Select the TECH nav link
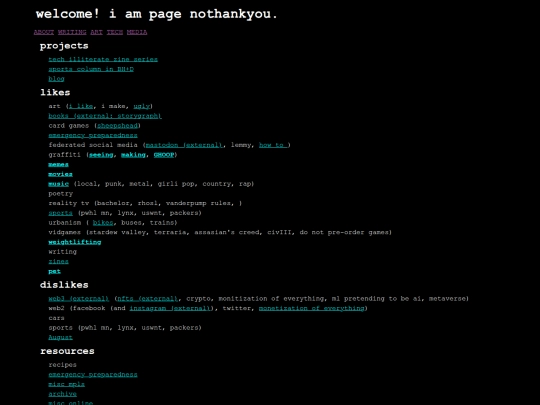Viewport: 540px width, 405px height. (115, 32)
